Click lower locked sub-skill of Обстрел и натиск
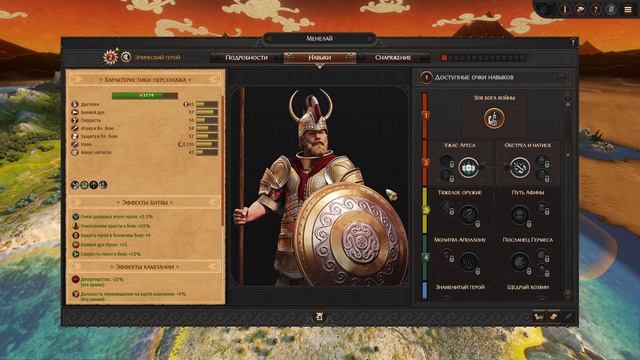This screenshot has width=640, height=360. point(542,176)
